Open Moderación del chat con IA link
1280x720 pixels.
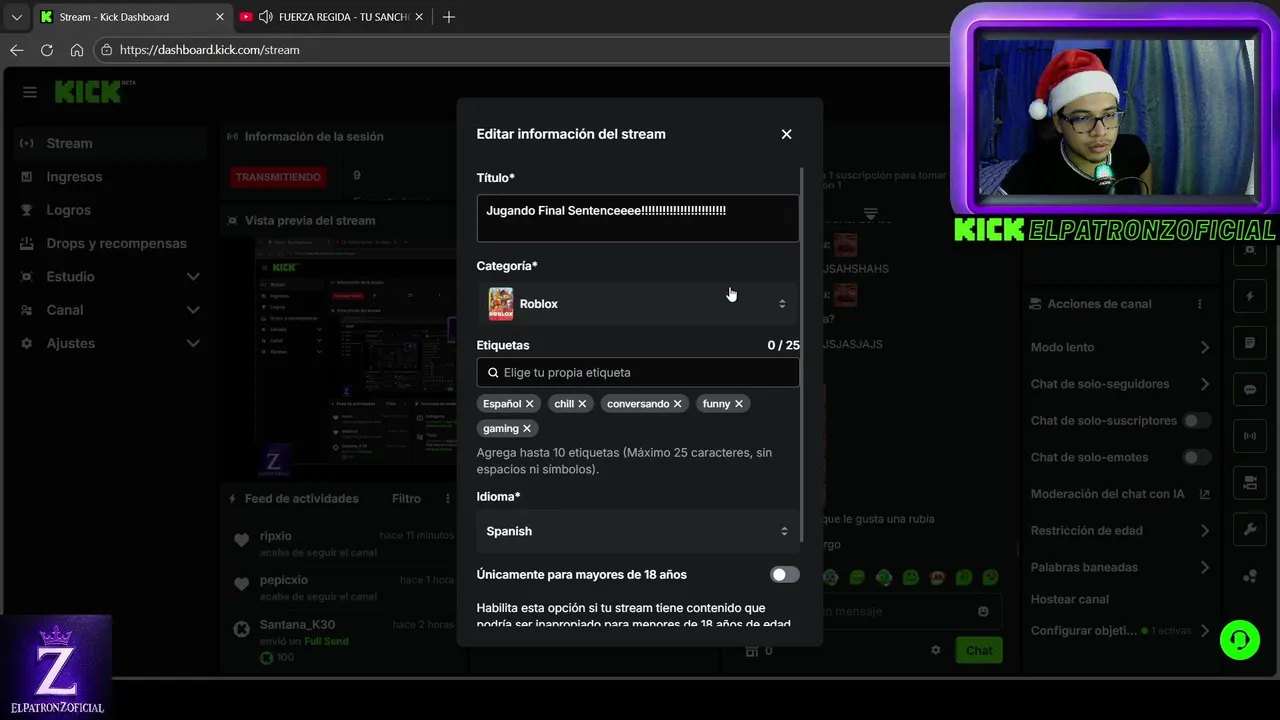coord(1120,494)
